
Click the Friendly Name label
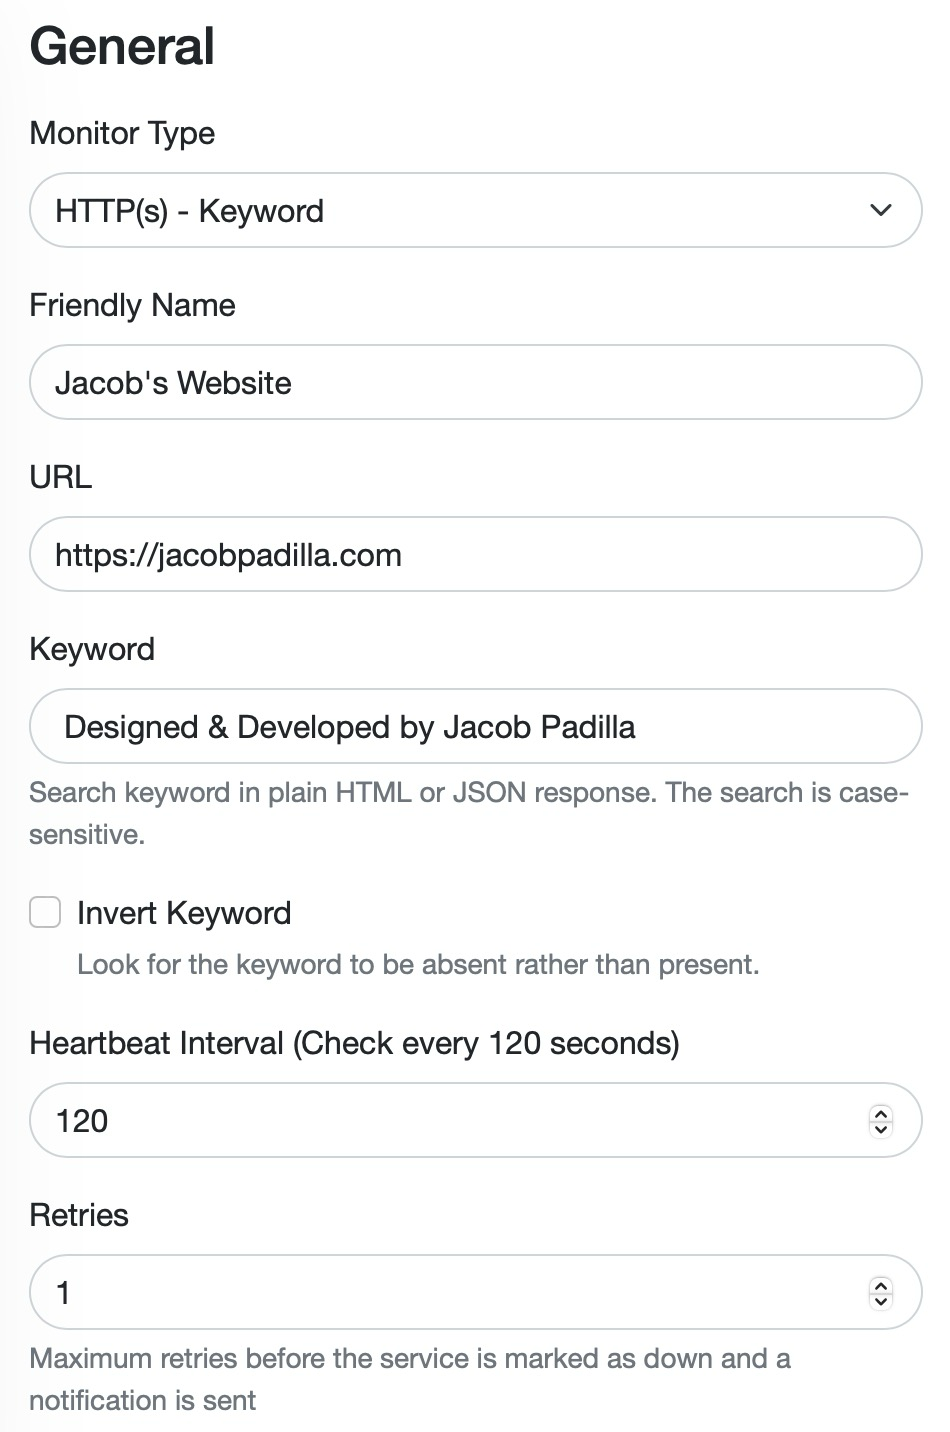(x=132, y=305)
